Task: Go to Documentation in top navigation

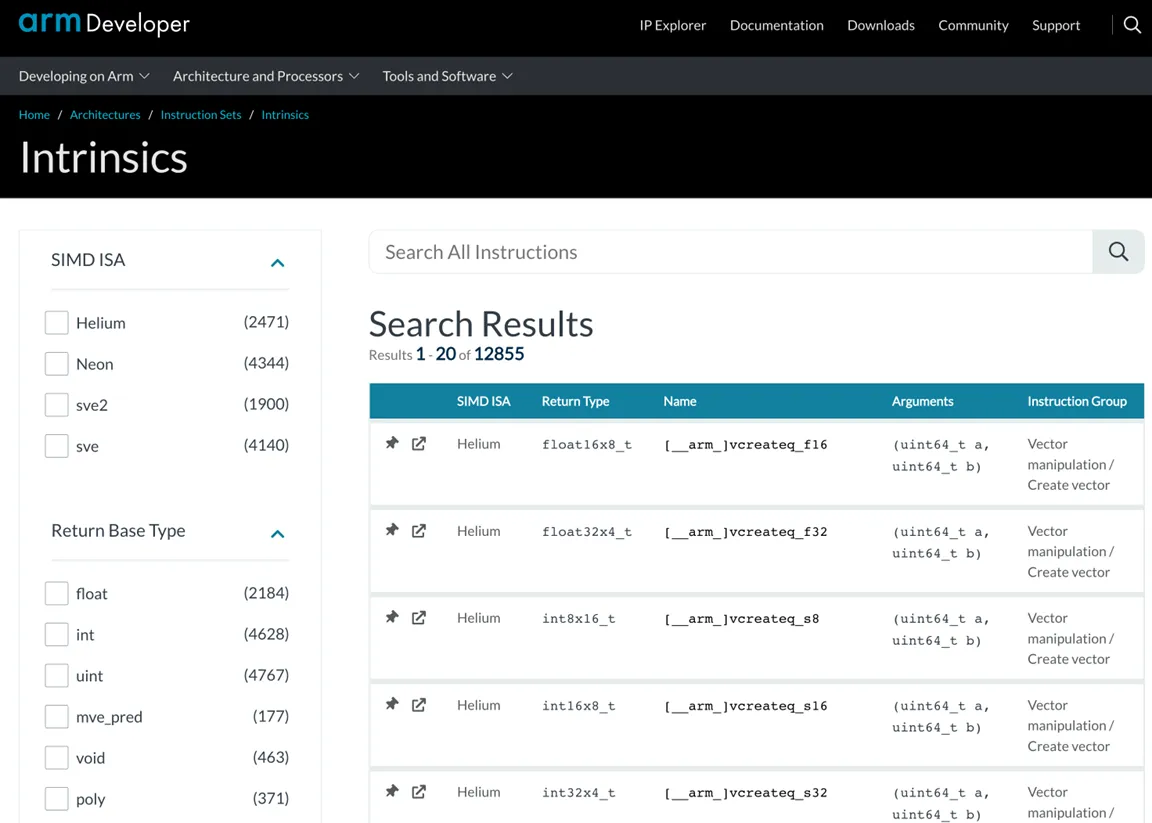Action: [776, 25]
